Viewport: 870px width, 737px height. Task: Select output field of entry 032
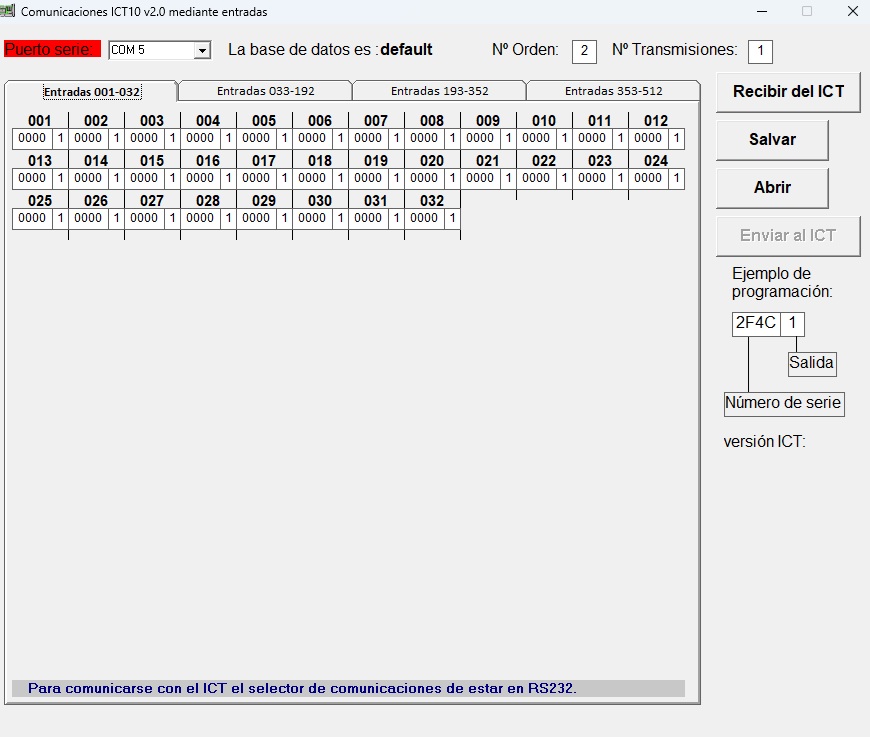tap(453, 218)
